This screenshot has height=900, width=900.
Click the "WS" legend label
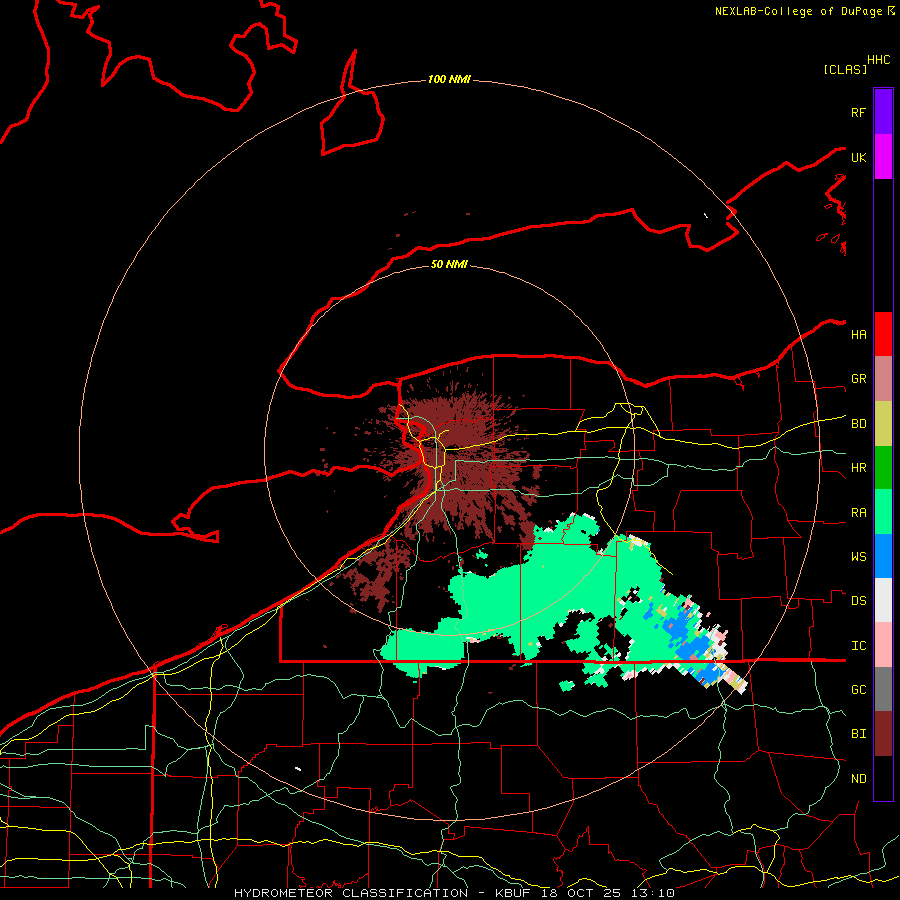[858, 557]
